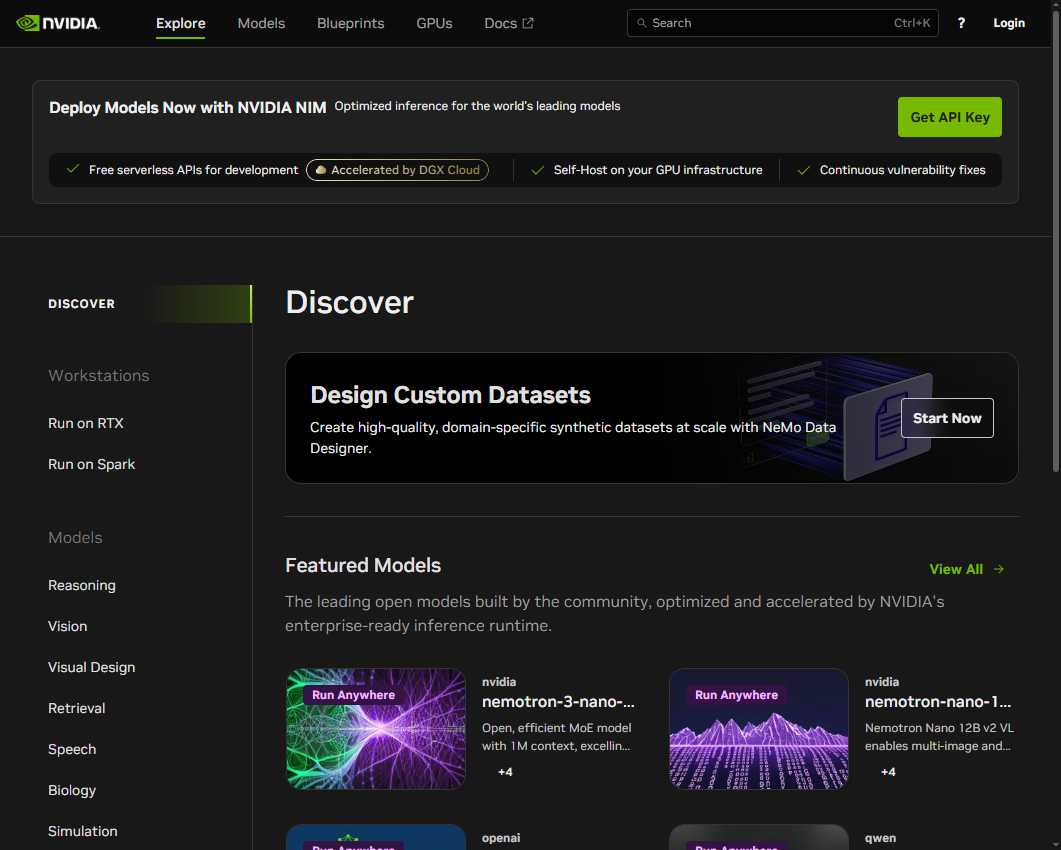Switch to the Models navigation item
The width and height of the screenshot is (1061, 850).
click(261, 22)
